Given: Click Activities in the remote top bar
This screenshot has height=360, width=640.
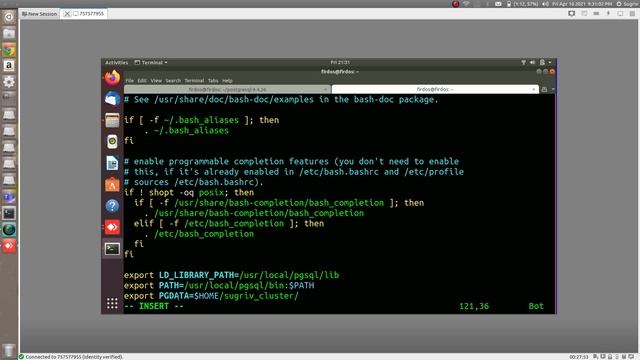Looking at the screenshot, I should [x=116, y=62].
